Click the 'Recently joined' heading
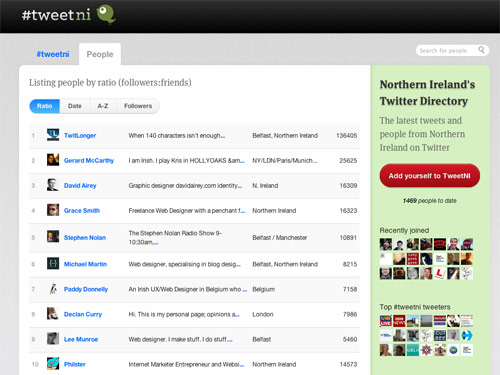 404,230
